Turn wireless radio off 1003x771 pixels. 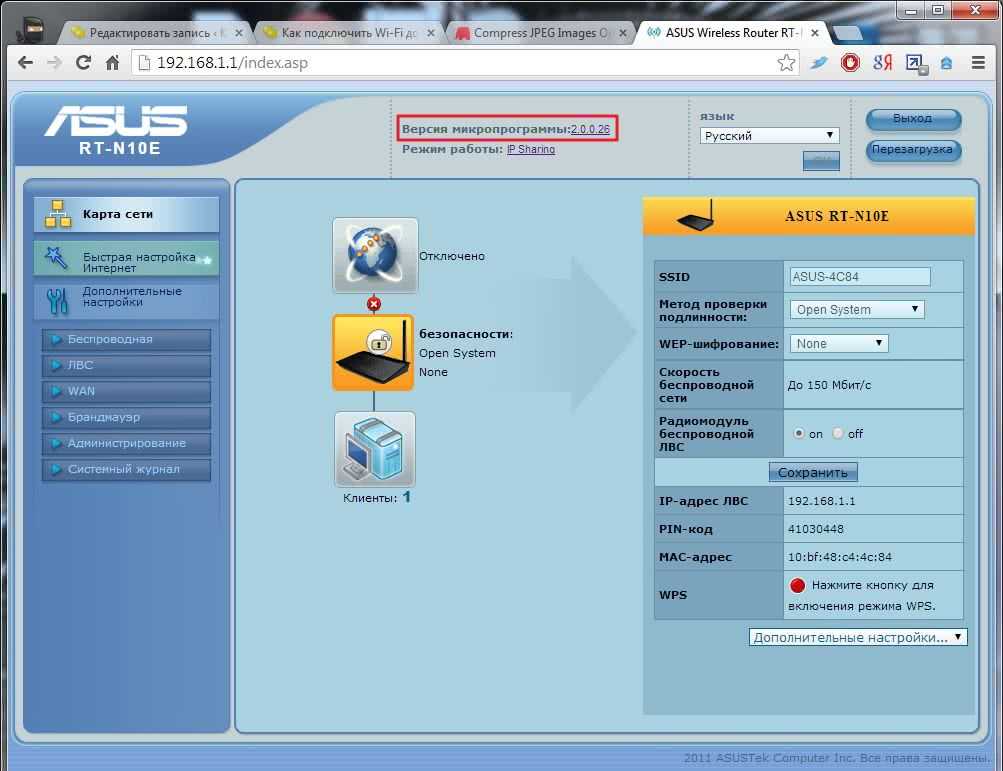pyautogui.click(x=838, y=434)
